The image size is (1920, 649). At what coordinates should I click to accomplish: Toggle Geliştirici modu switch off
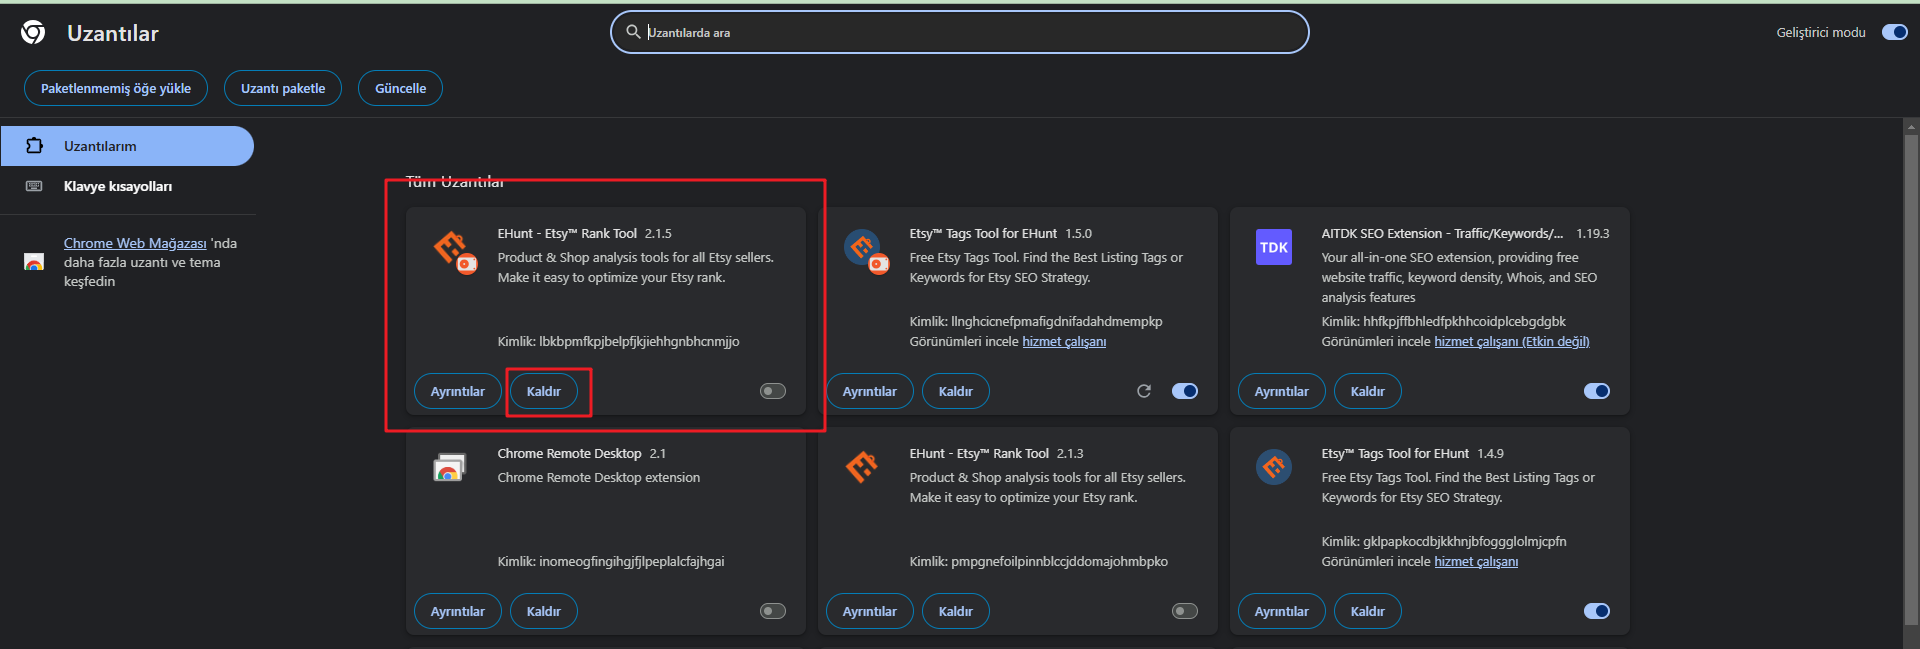tap(1894, 32)
